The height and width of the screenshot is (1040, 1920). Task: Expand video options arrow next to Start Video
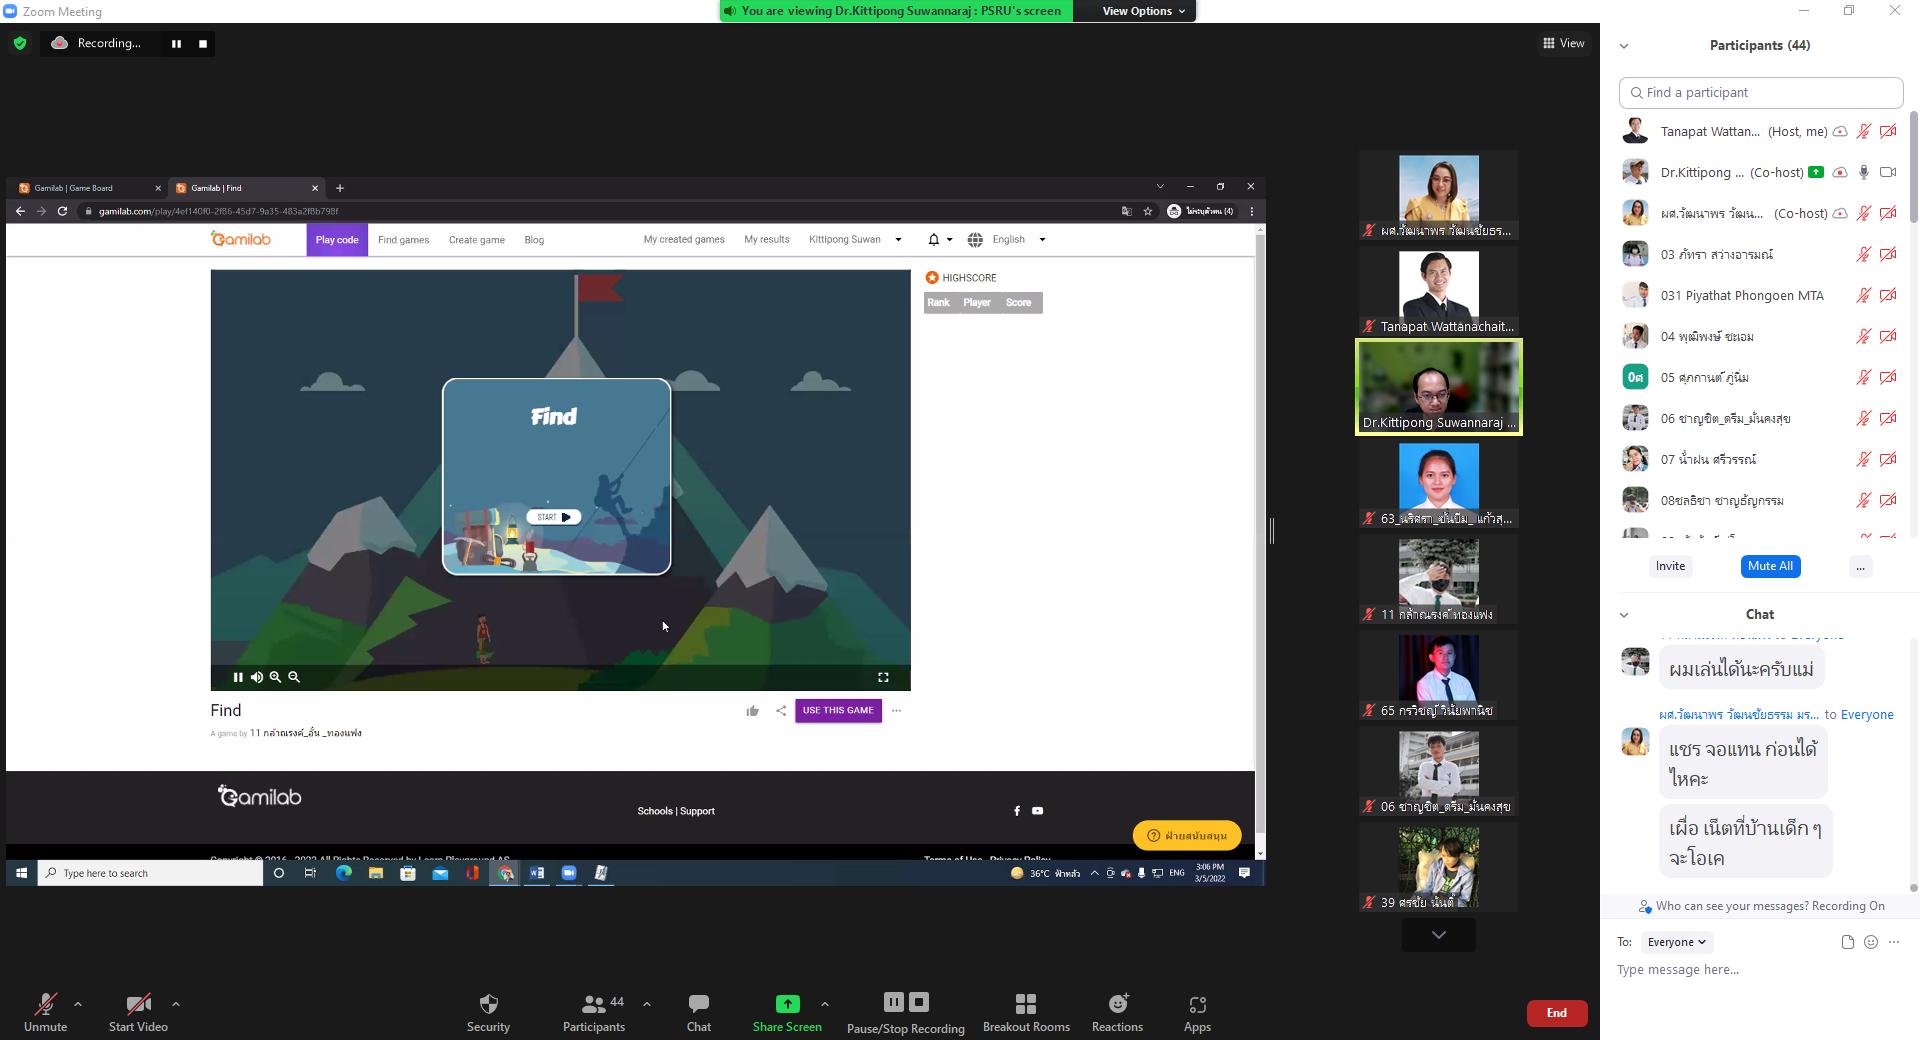coord(176,1004)
